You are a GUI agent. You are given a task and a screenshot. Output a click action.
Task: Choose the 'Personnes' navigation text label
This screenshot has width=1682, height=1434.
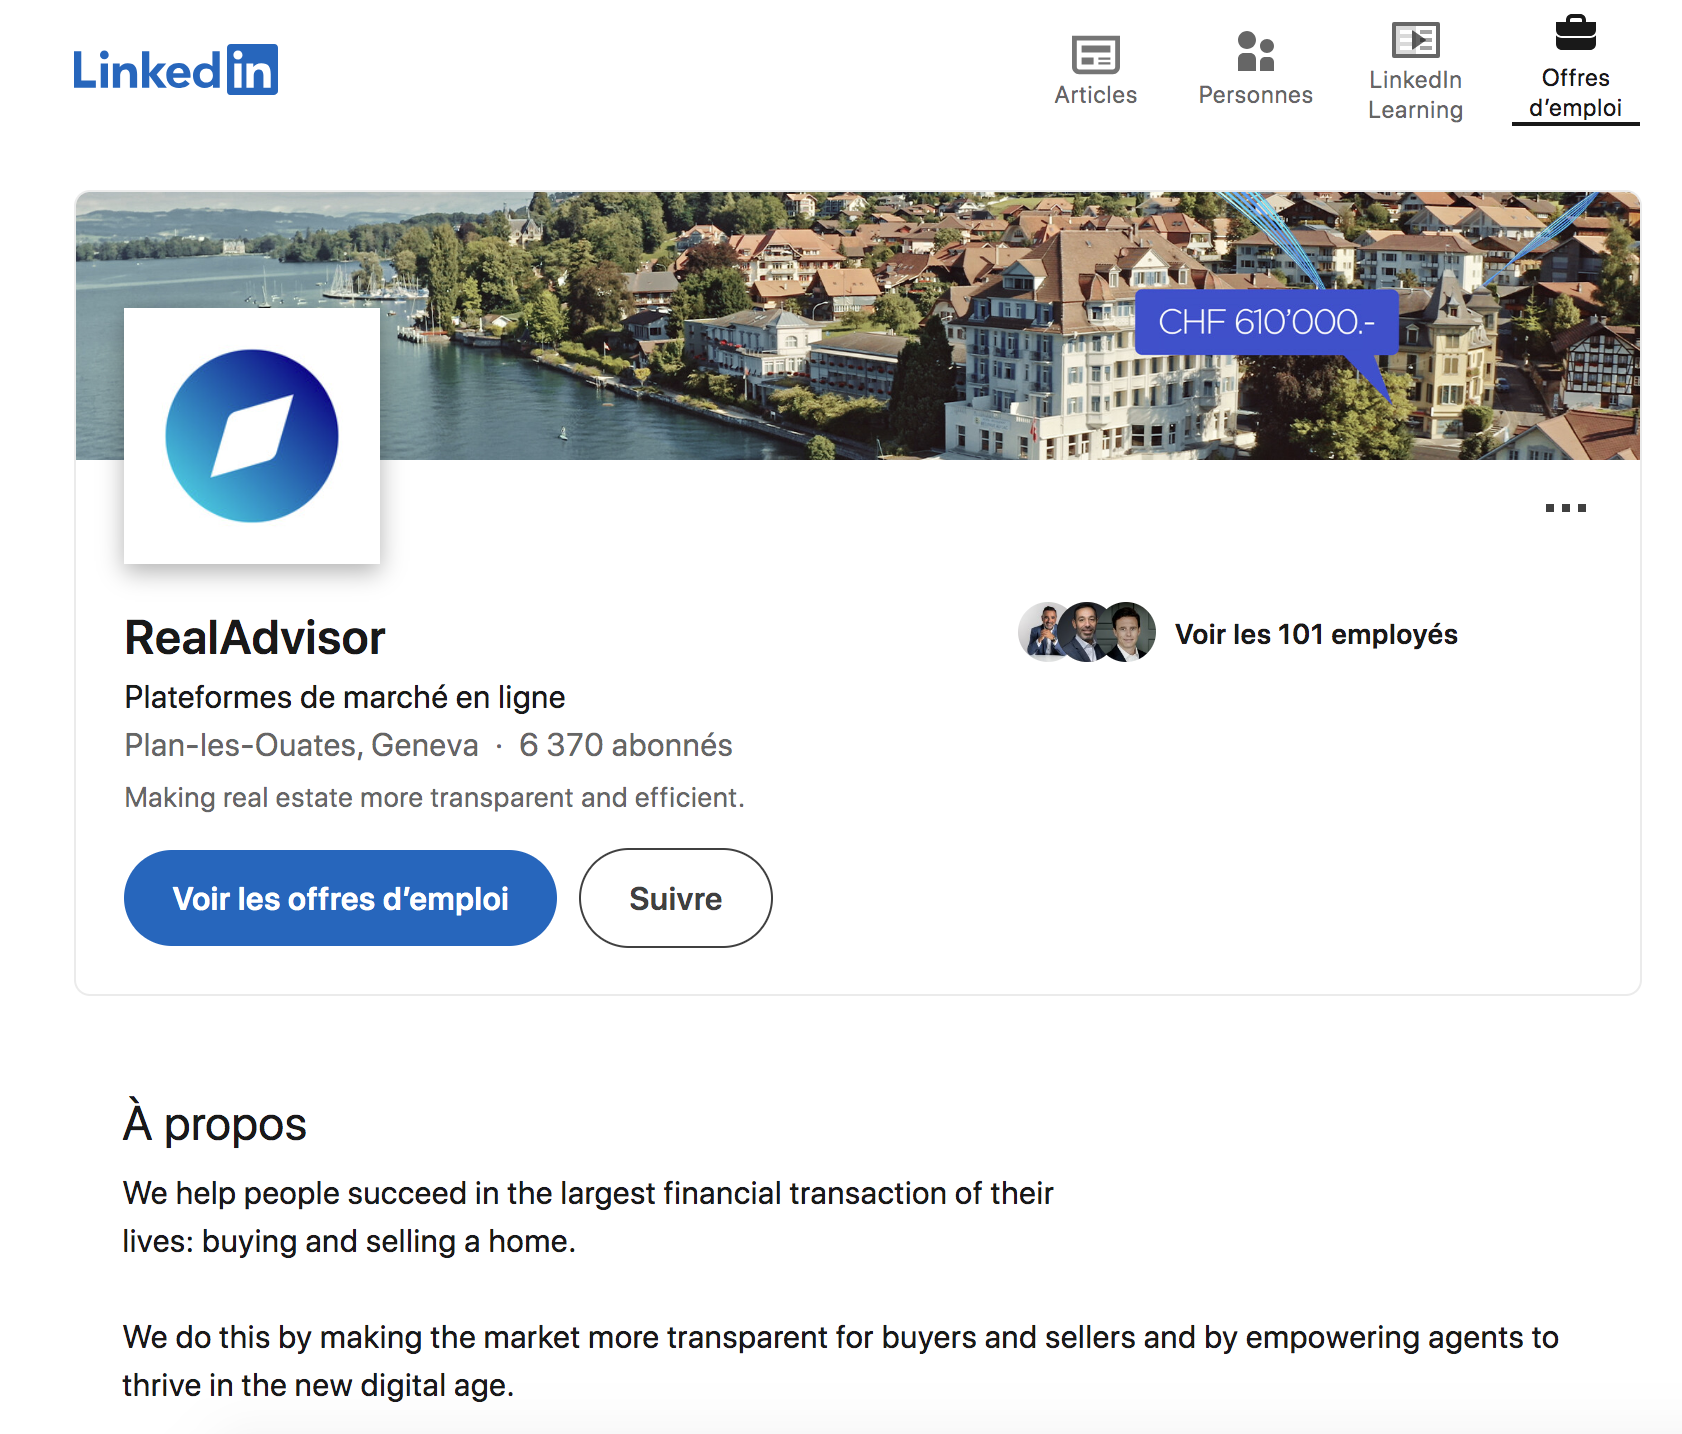pyautogui.click(x=1255, y=95)
